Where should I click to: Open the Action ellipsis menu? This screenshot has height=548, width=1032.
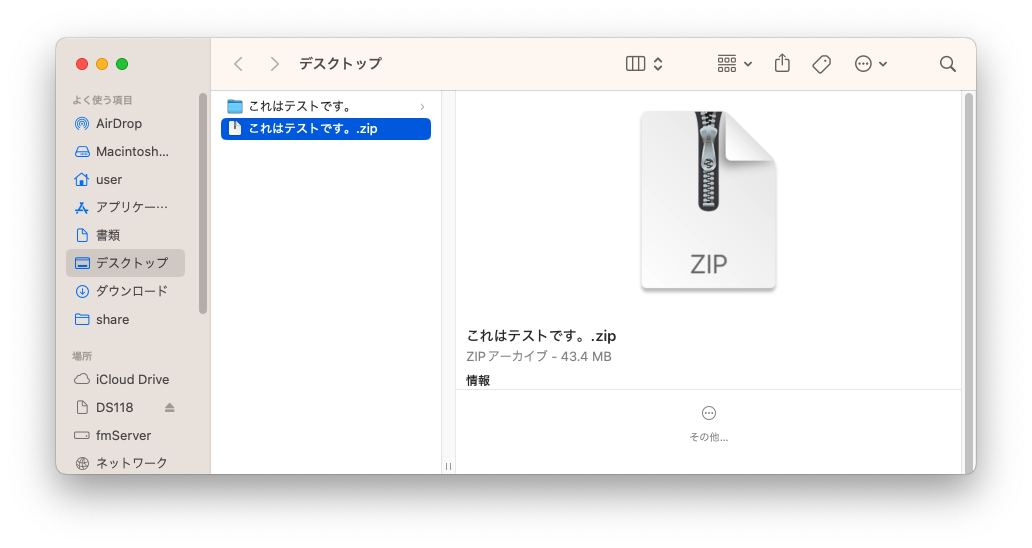870,64
